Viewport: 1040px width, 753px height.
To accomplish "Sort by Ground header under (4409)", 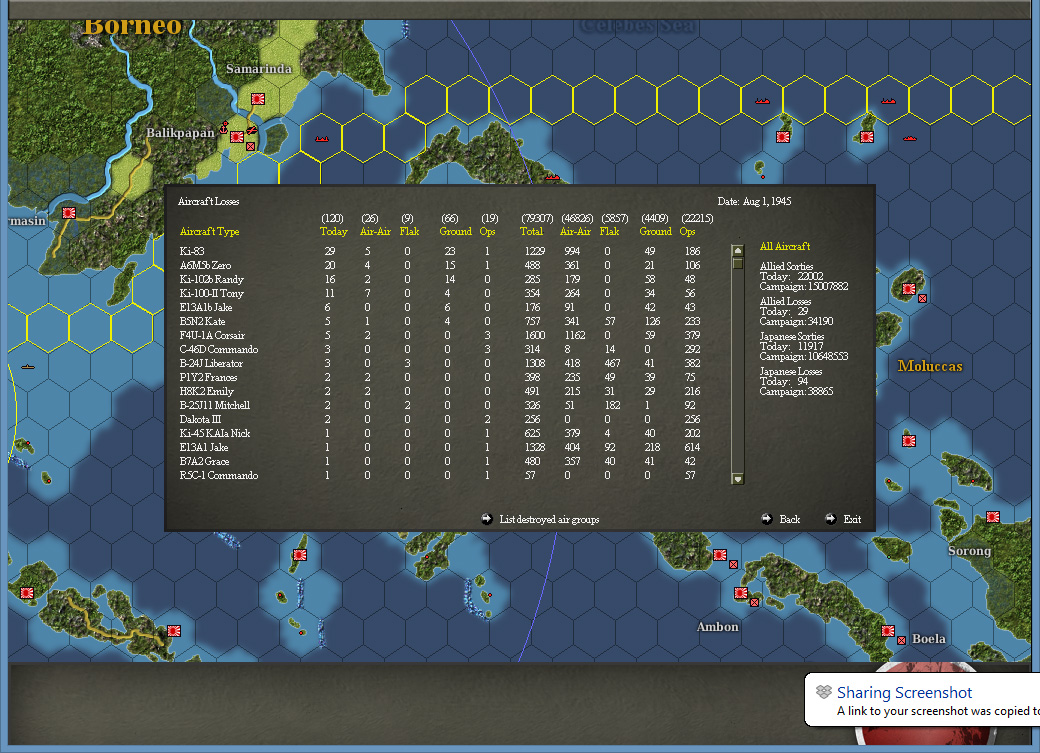I will pos(655,232).
